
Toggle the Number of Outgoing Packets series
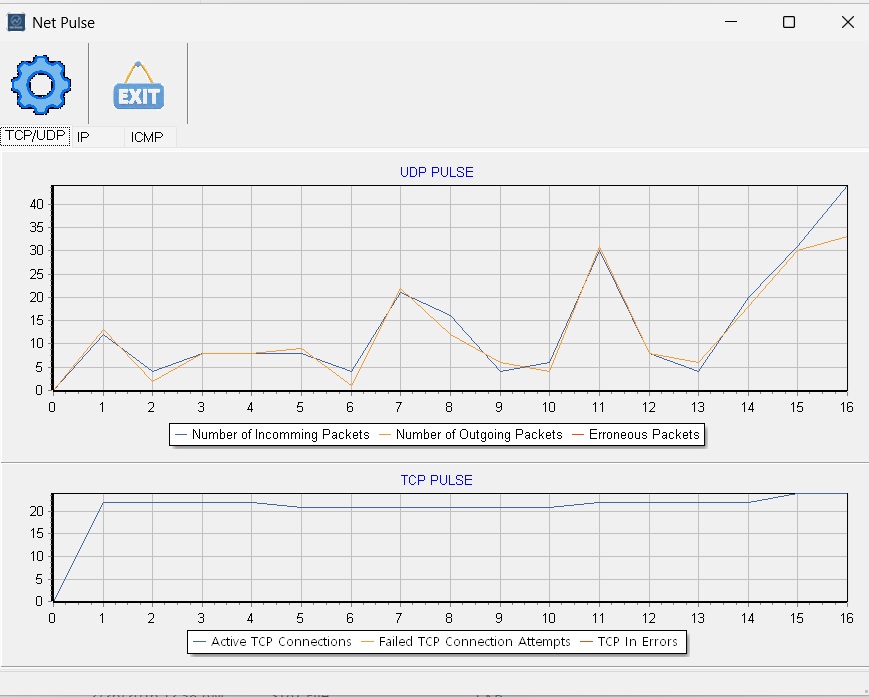480,434
